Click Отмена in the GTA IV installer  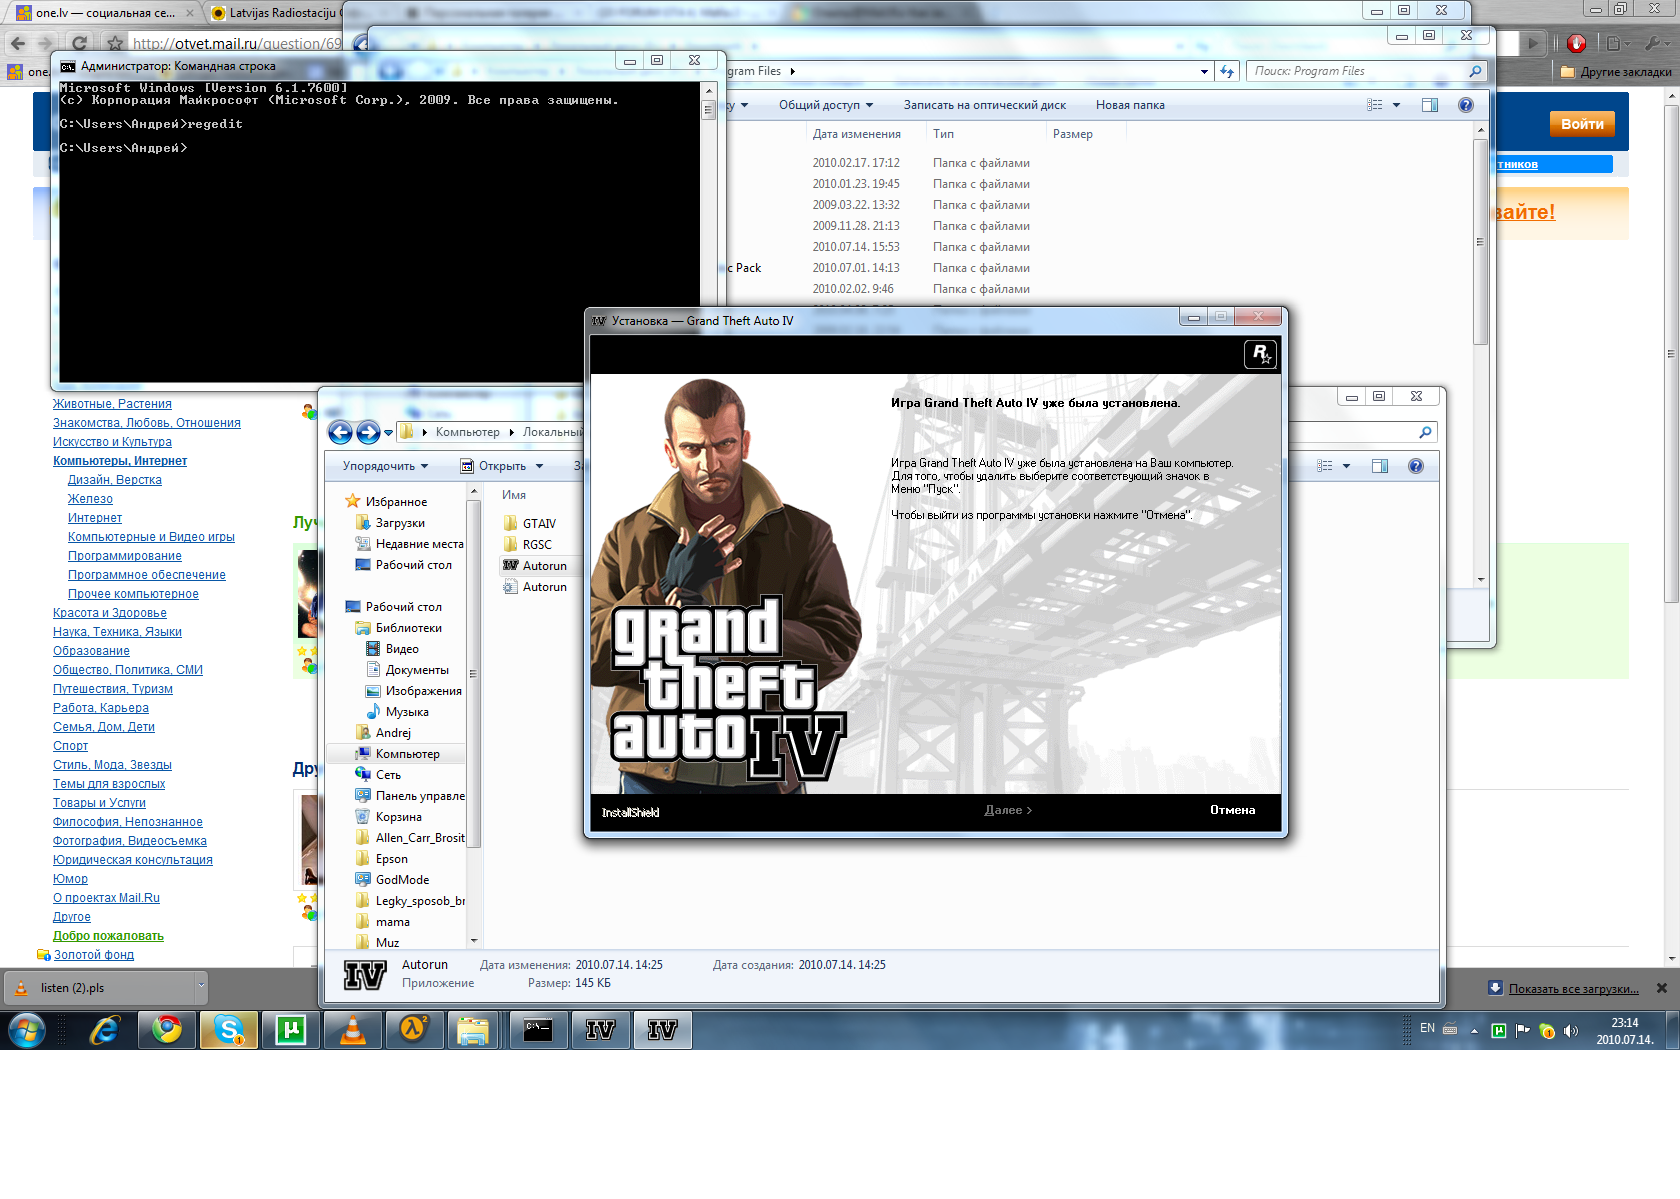point(1232,810)
